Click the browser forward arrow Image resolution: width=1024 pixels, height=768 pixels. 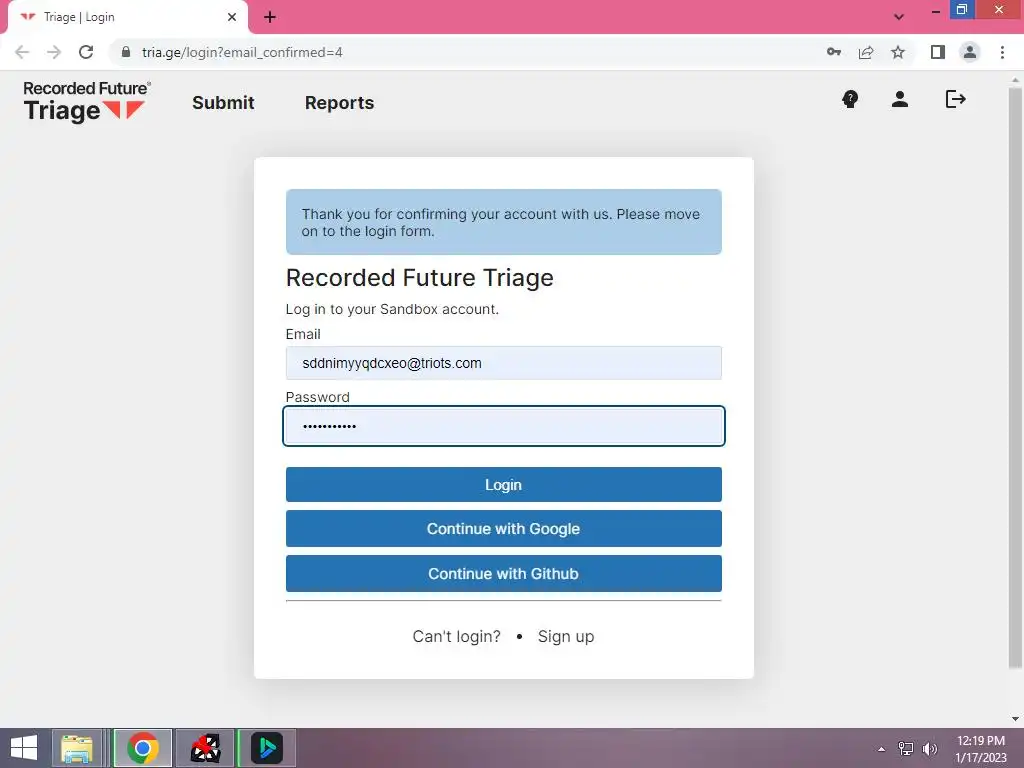tap(54, 52)
